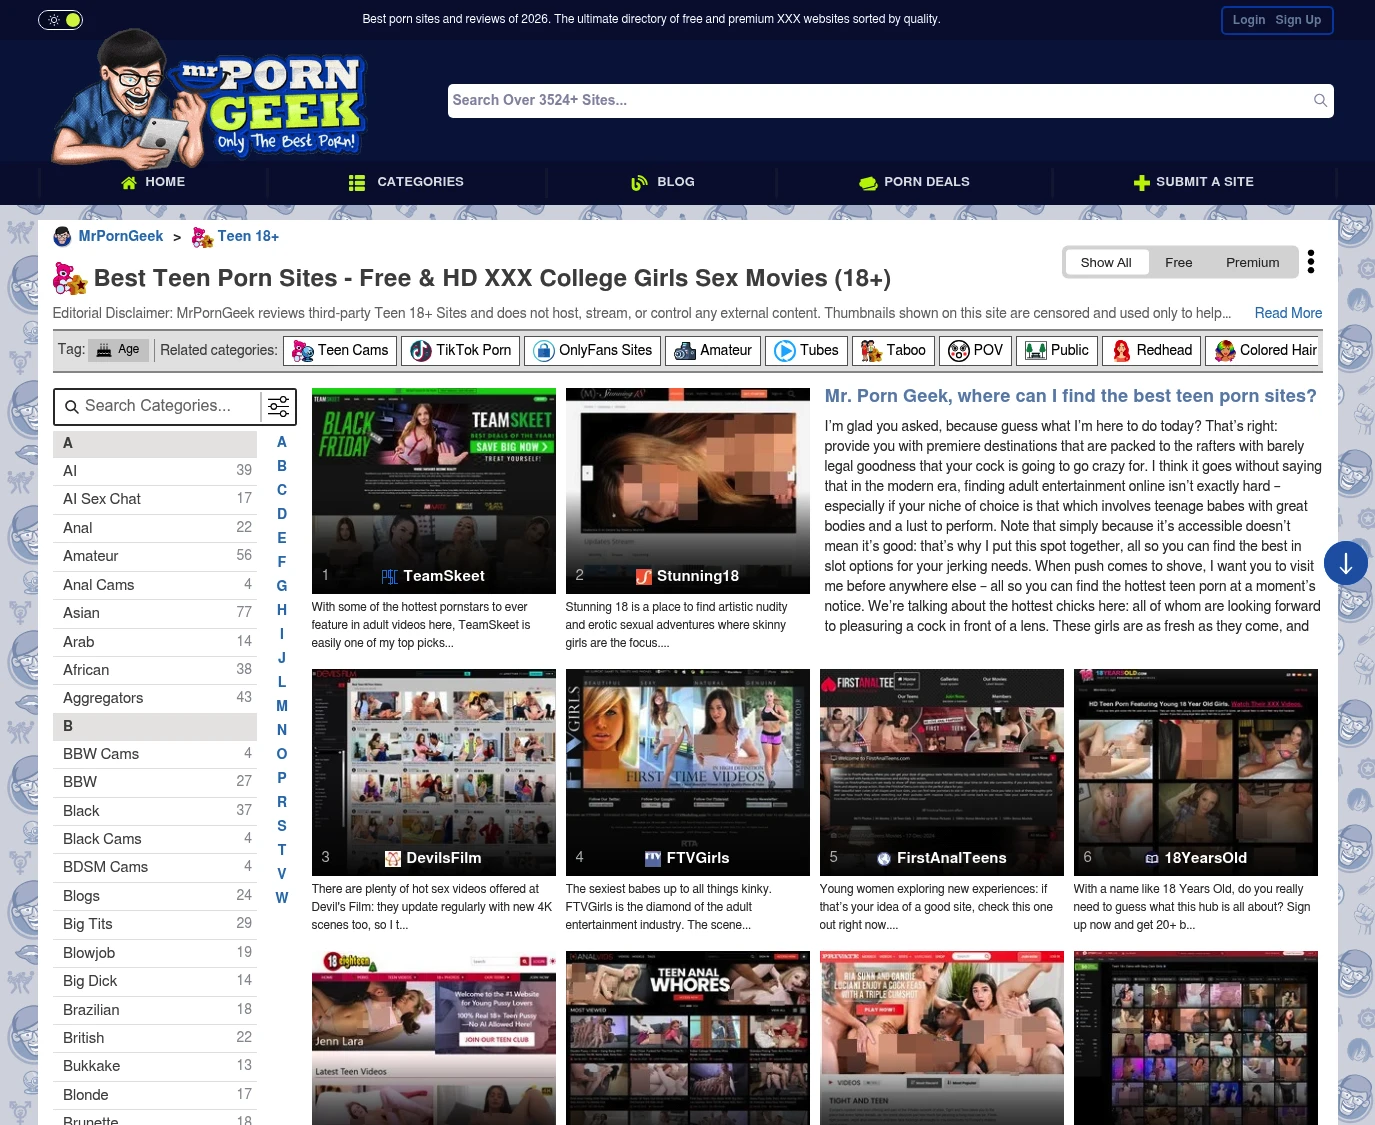Jump to letter C in the alphabet index

[282, 490]
